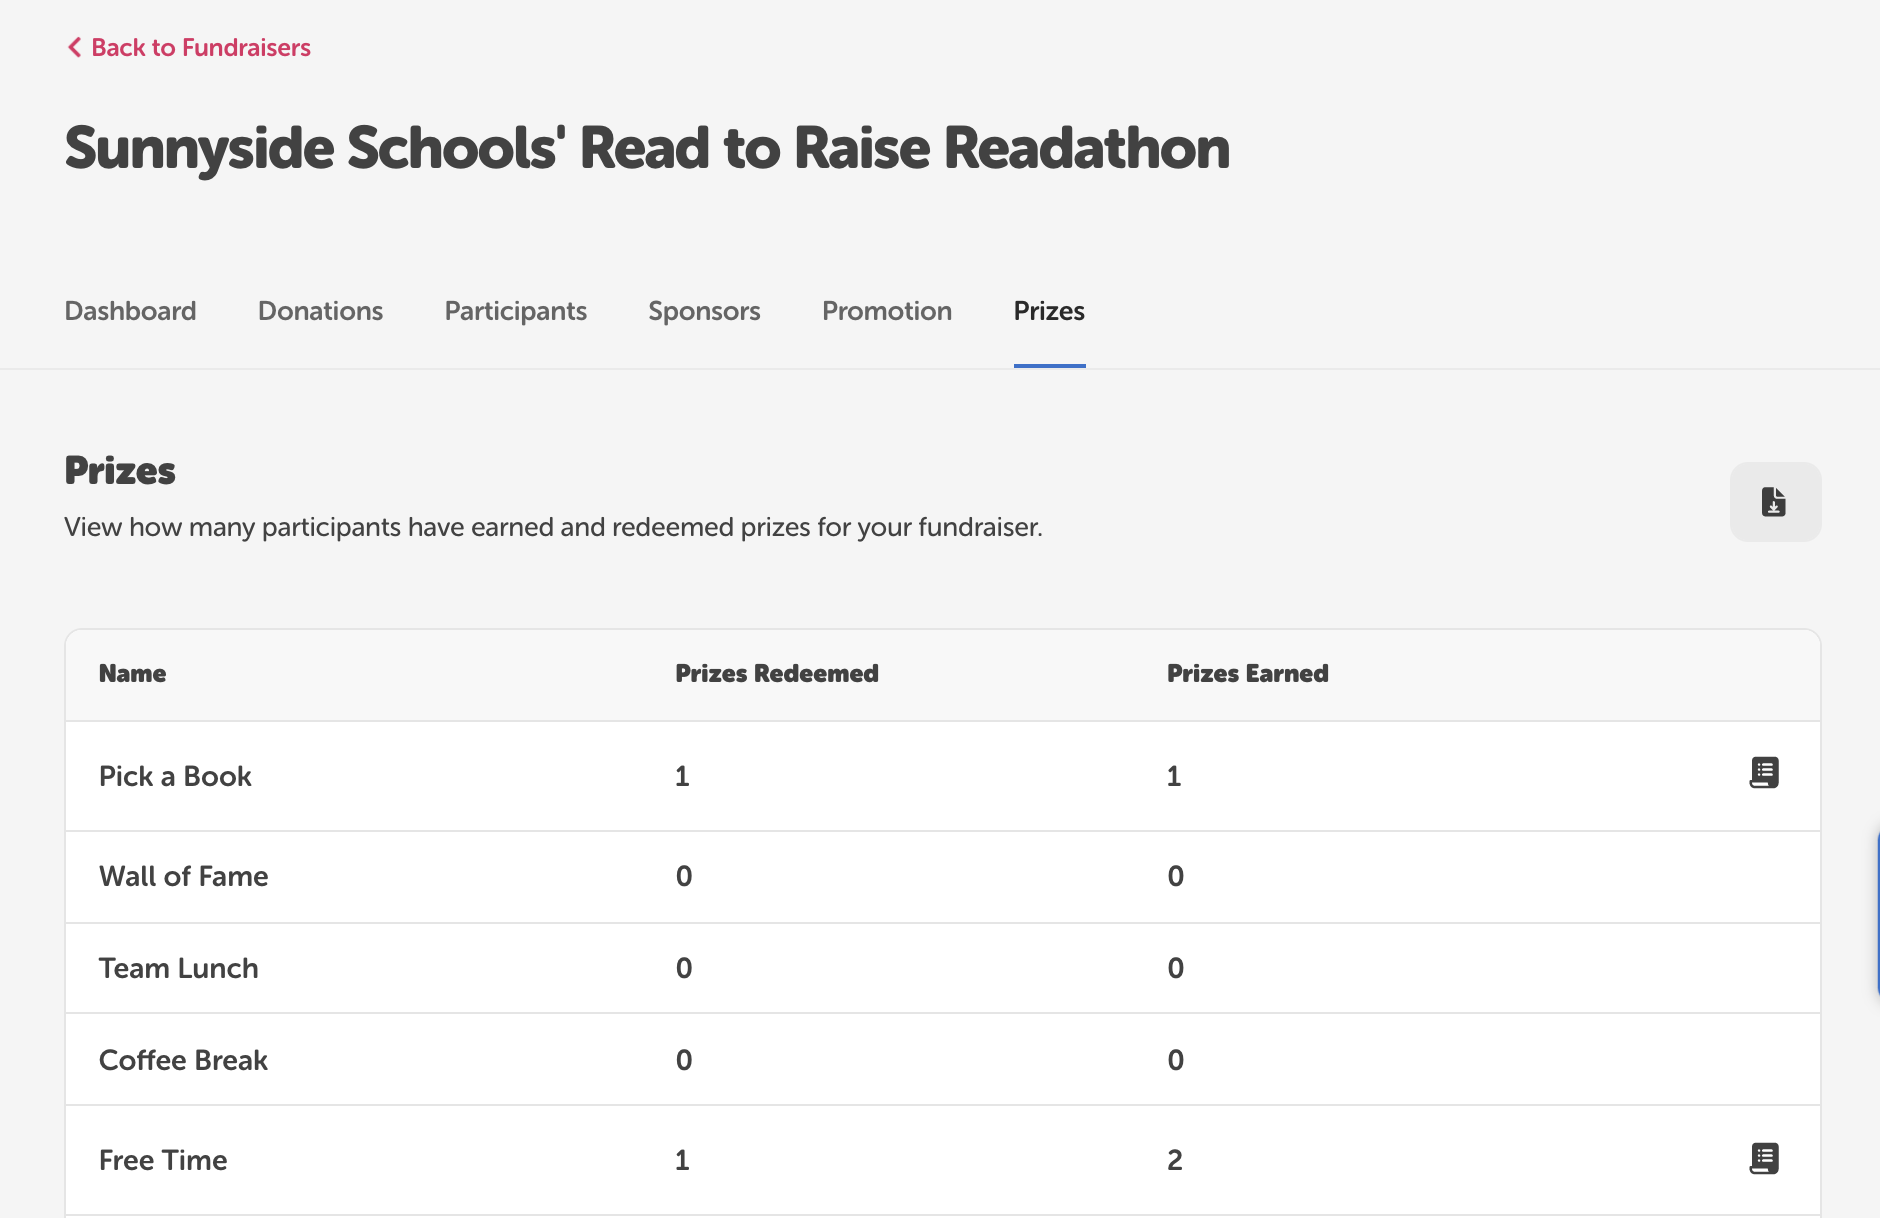Viewport: 1880px width, 1218px height.
Task: Switch to the Promotion tab
Action: coord(886,311)
